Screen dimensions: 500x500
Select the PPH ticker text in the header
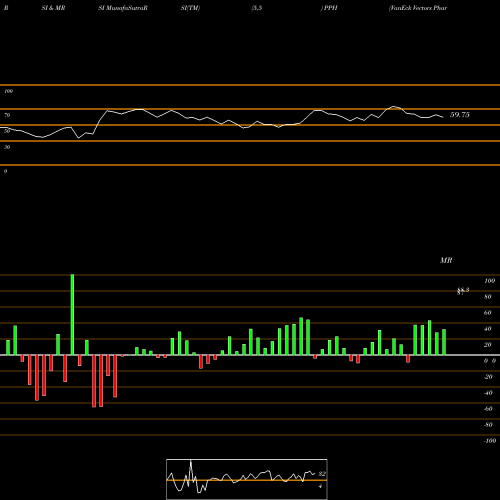(x=331, y=8)
